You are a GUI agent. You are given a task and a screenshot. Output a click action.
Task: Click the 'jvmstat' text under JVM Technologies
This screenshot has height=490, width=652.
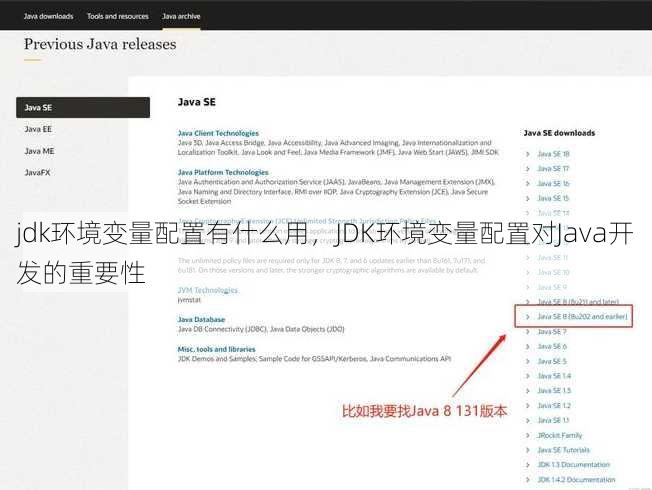[189, 300]
